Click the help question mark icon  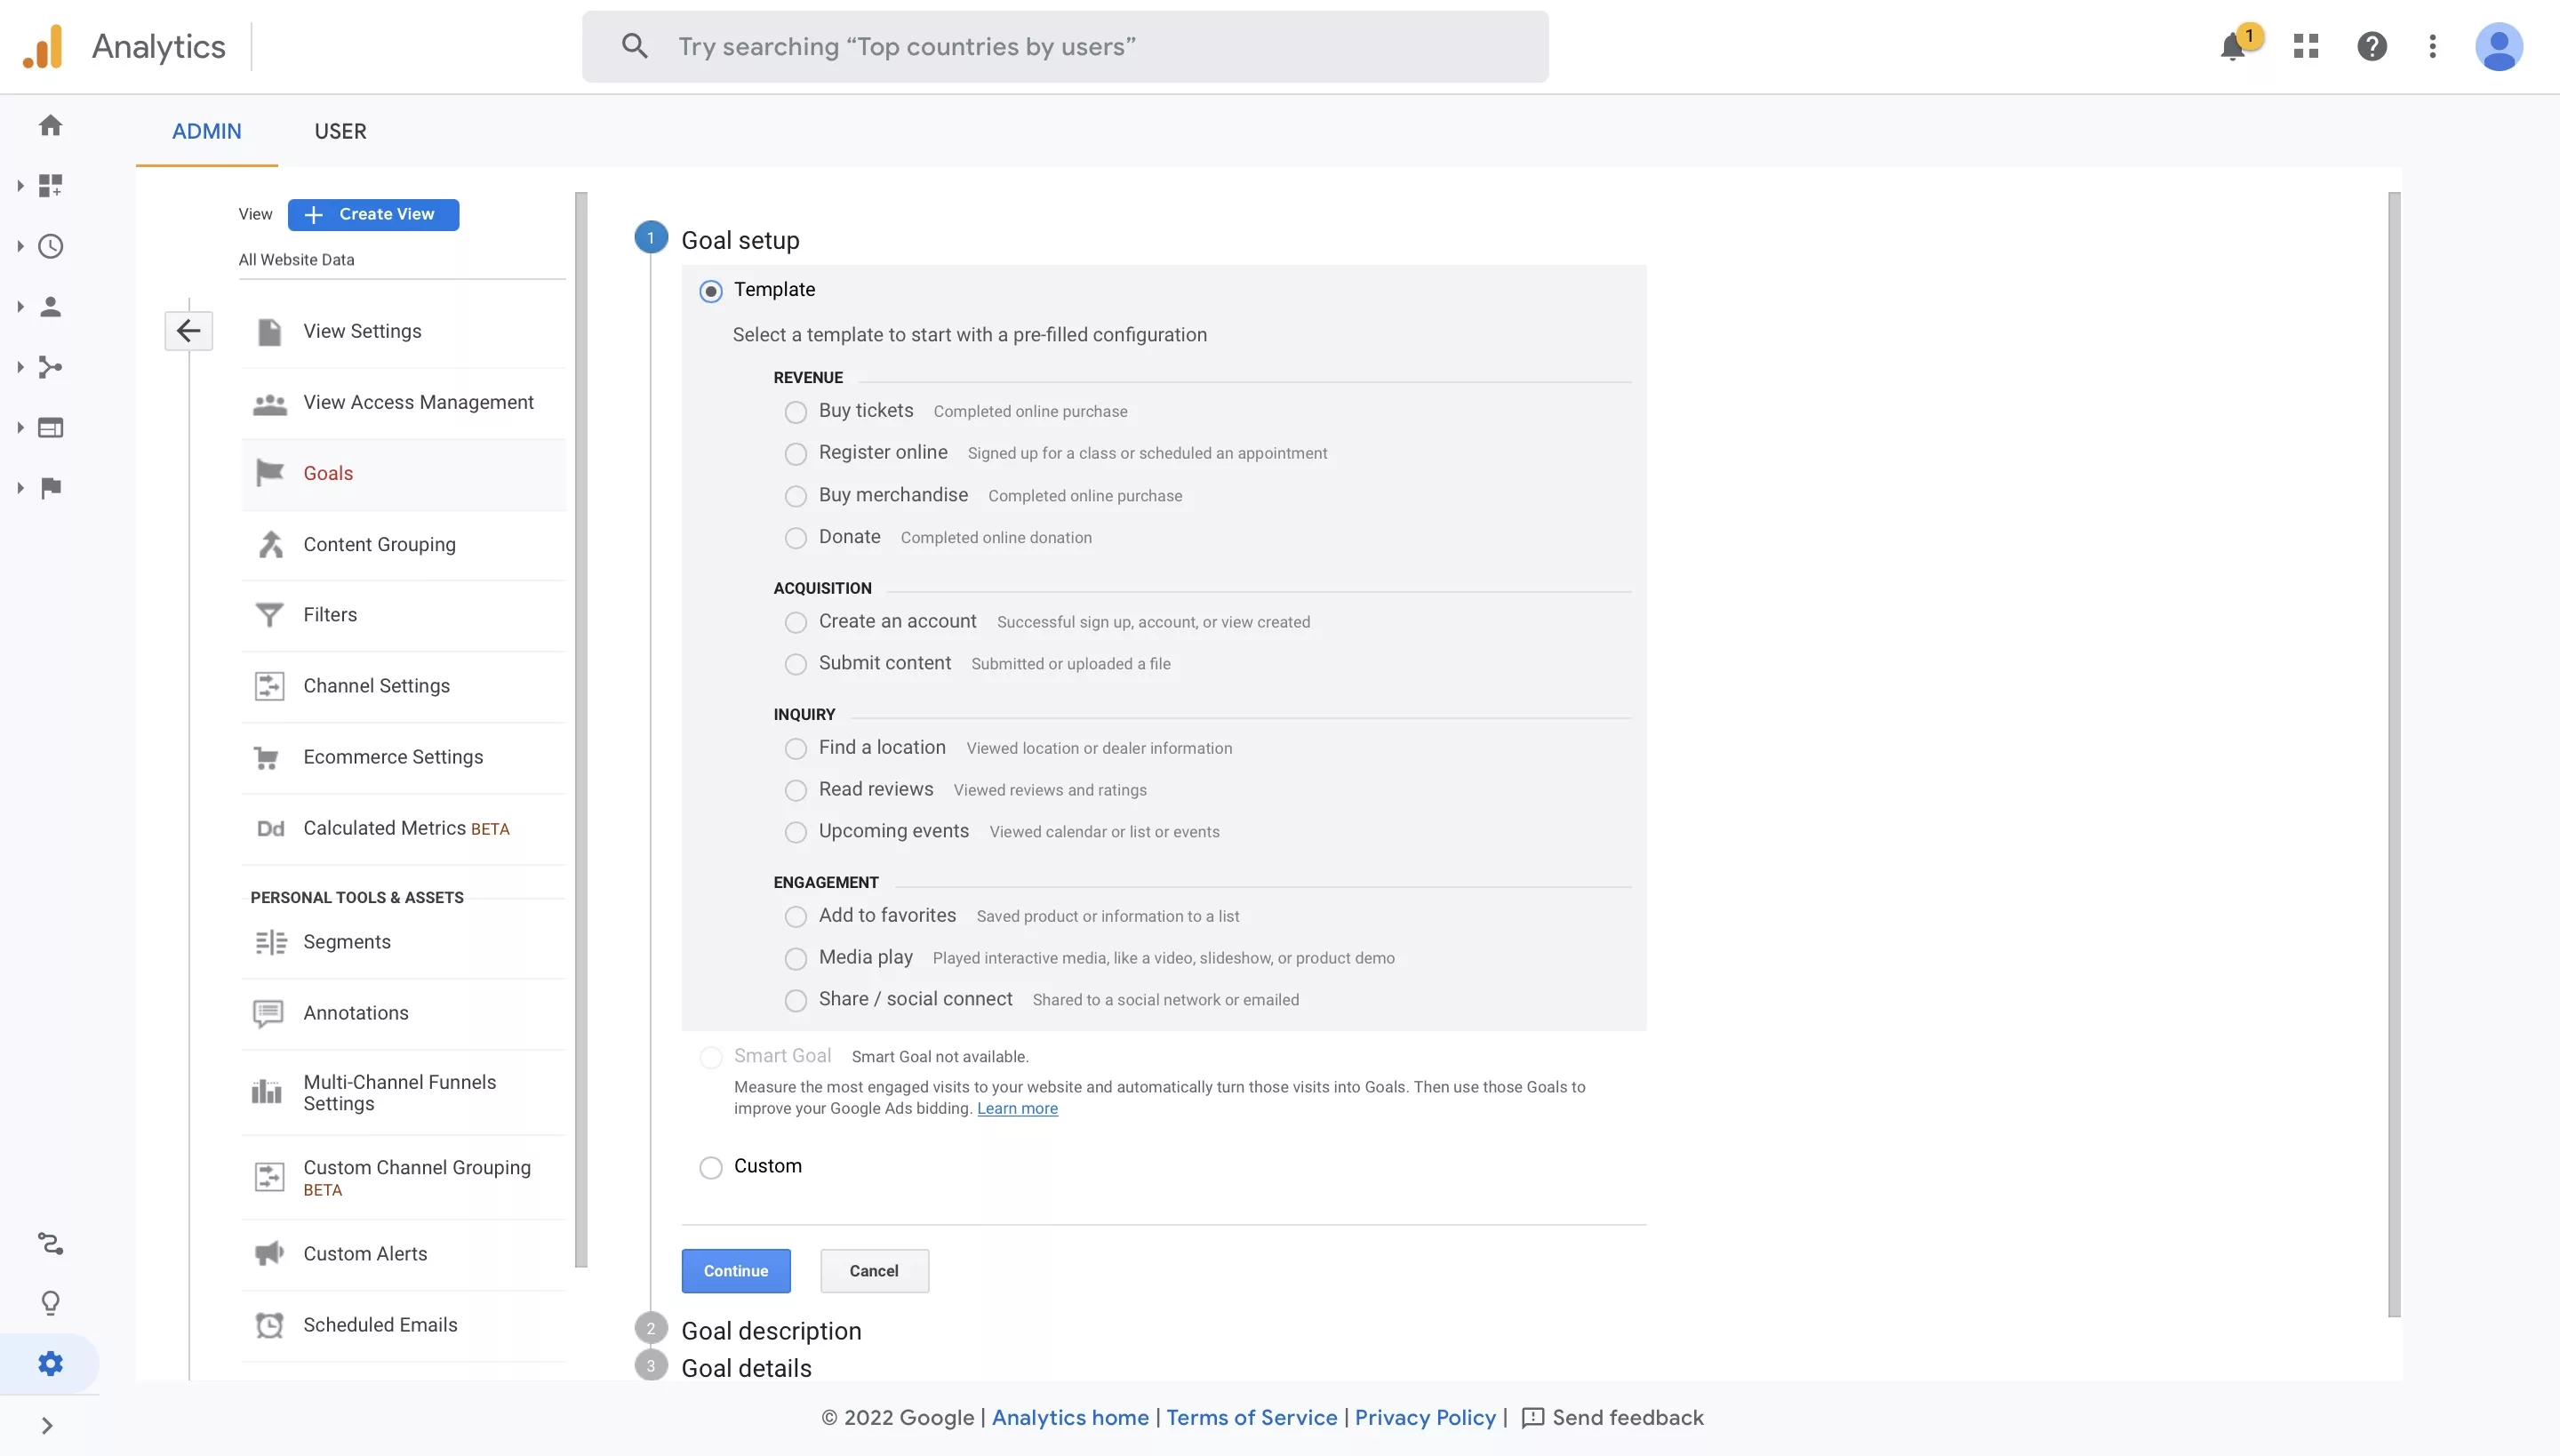[2372, 46]
